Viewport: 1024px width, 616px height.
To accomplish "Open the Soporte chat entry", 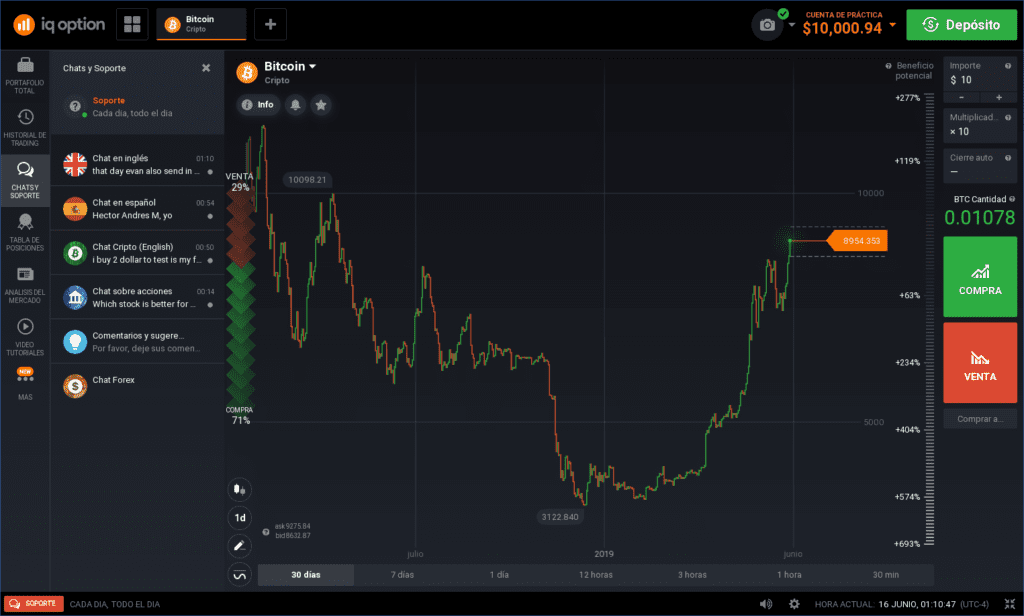I will click(x=137, y=107).
